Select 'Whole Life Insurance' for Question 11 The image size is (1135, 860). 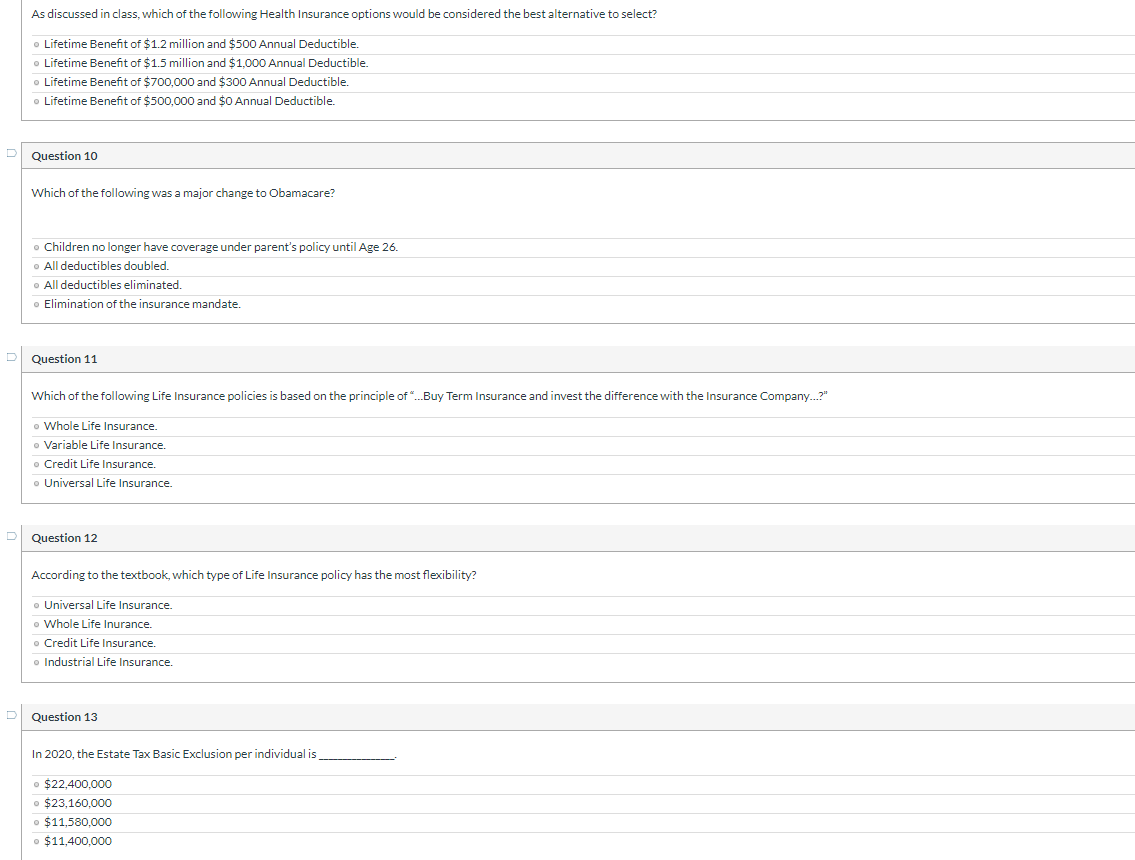[x=34, y=426]
